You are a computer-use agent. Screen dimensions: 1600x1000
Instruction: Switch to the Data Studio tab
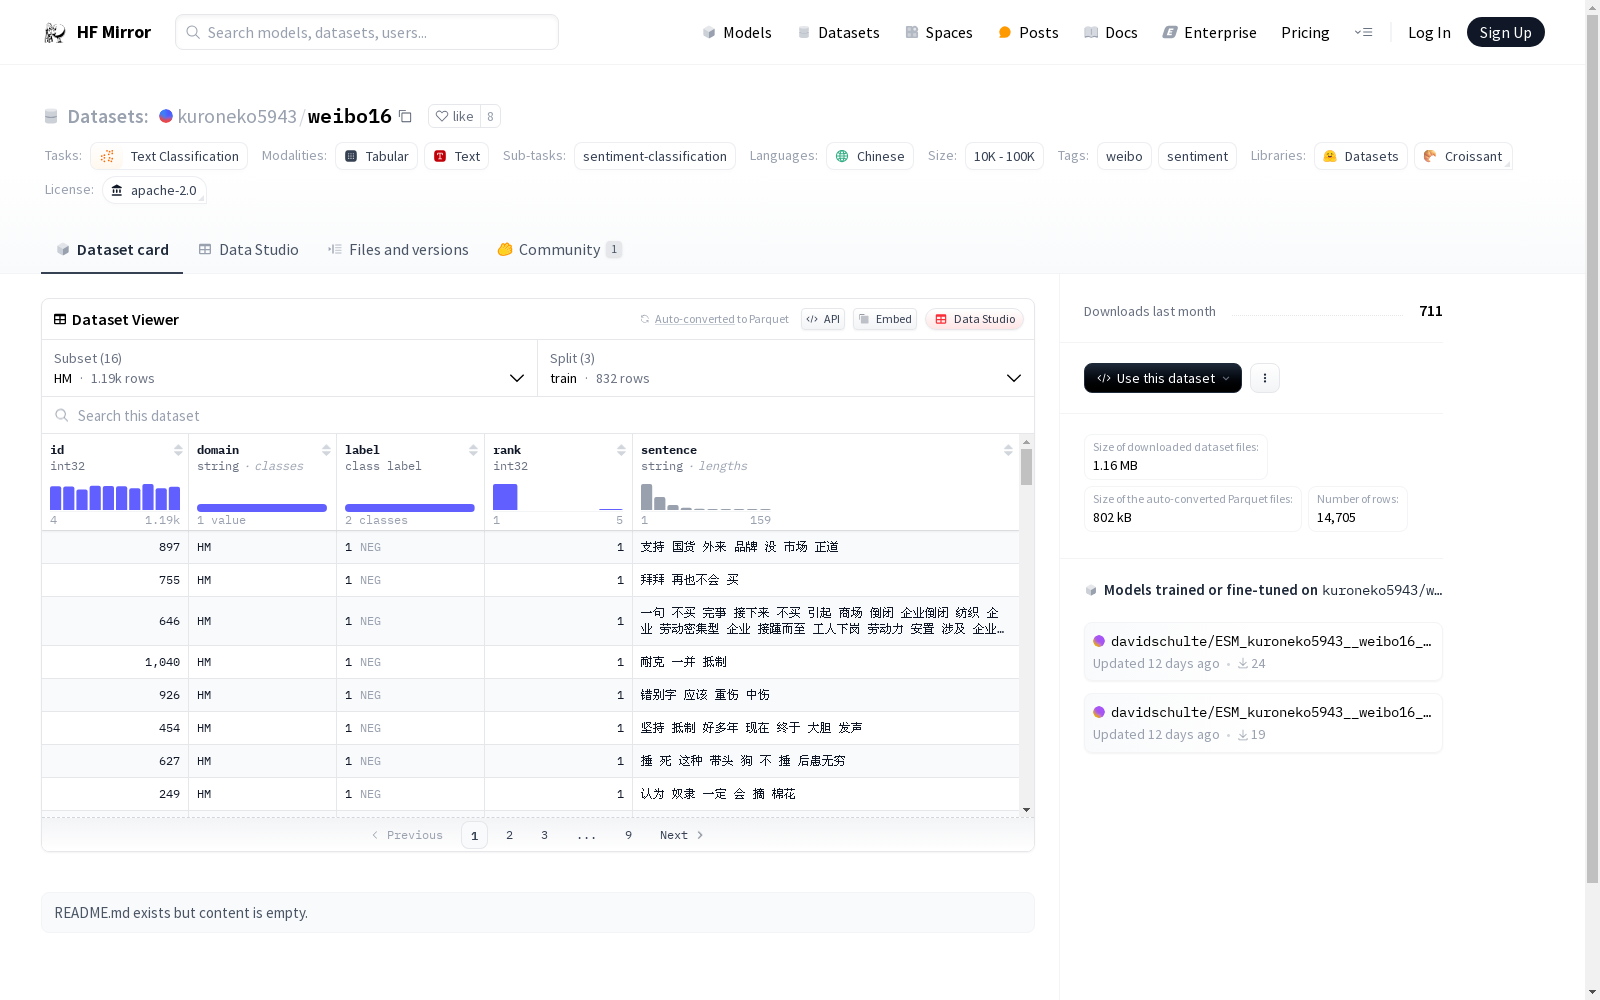(x=248, y=250)
